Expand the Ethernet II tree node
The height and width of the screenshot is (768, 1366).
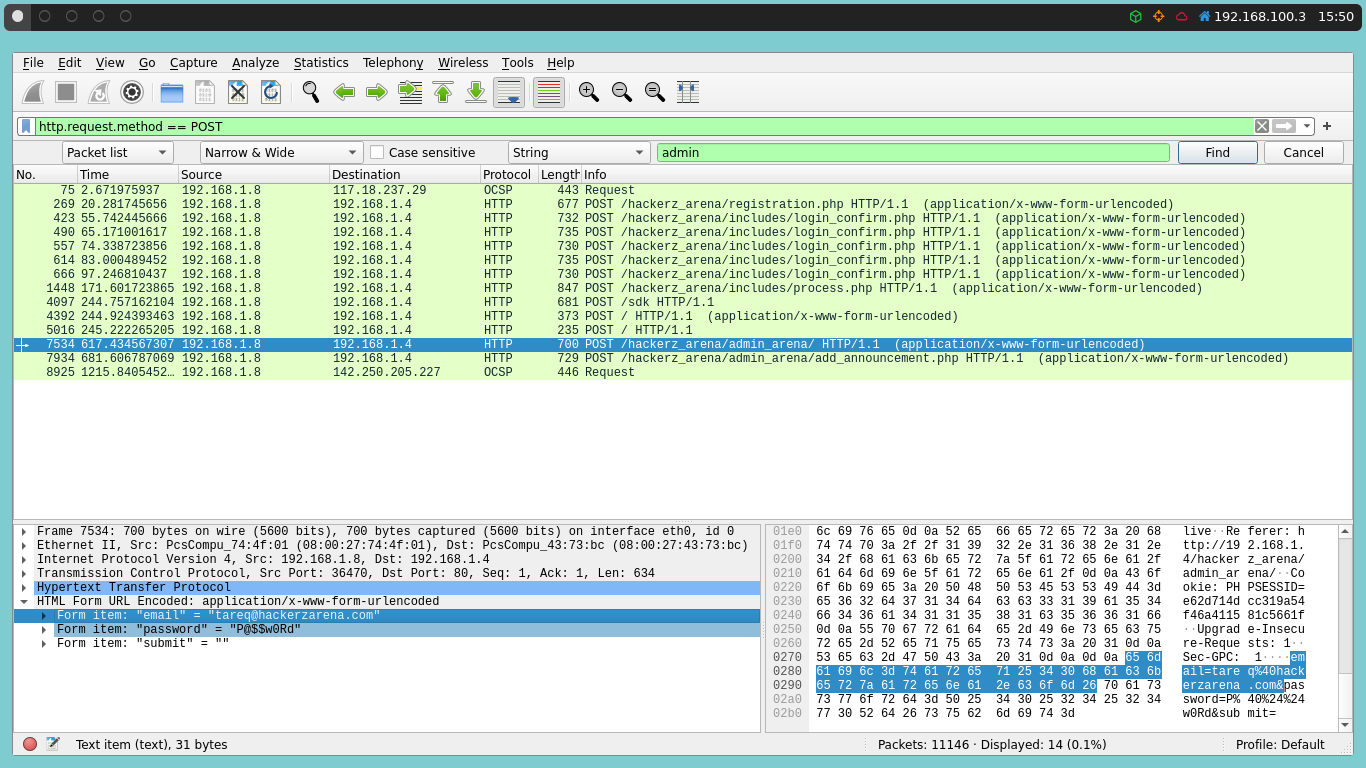[x=24, y=546]
